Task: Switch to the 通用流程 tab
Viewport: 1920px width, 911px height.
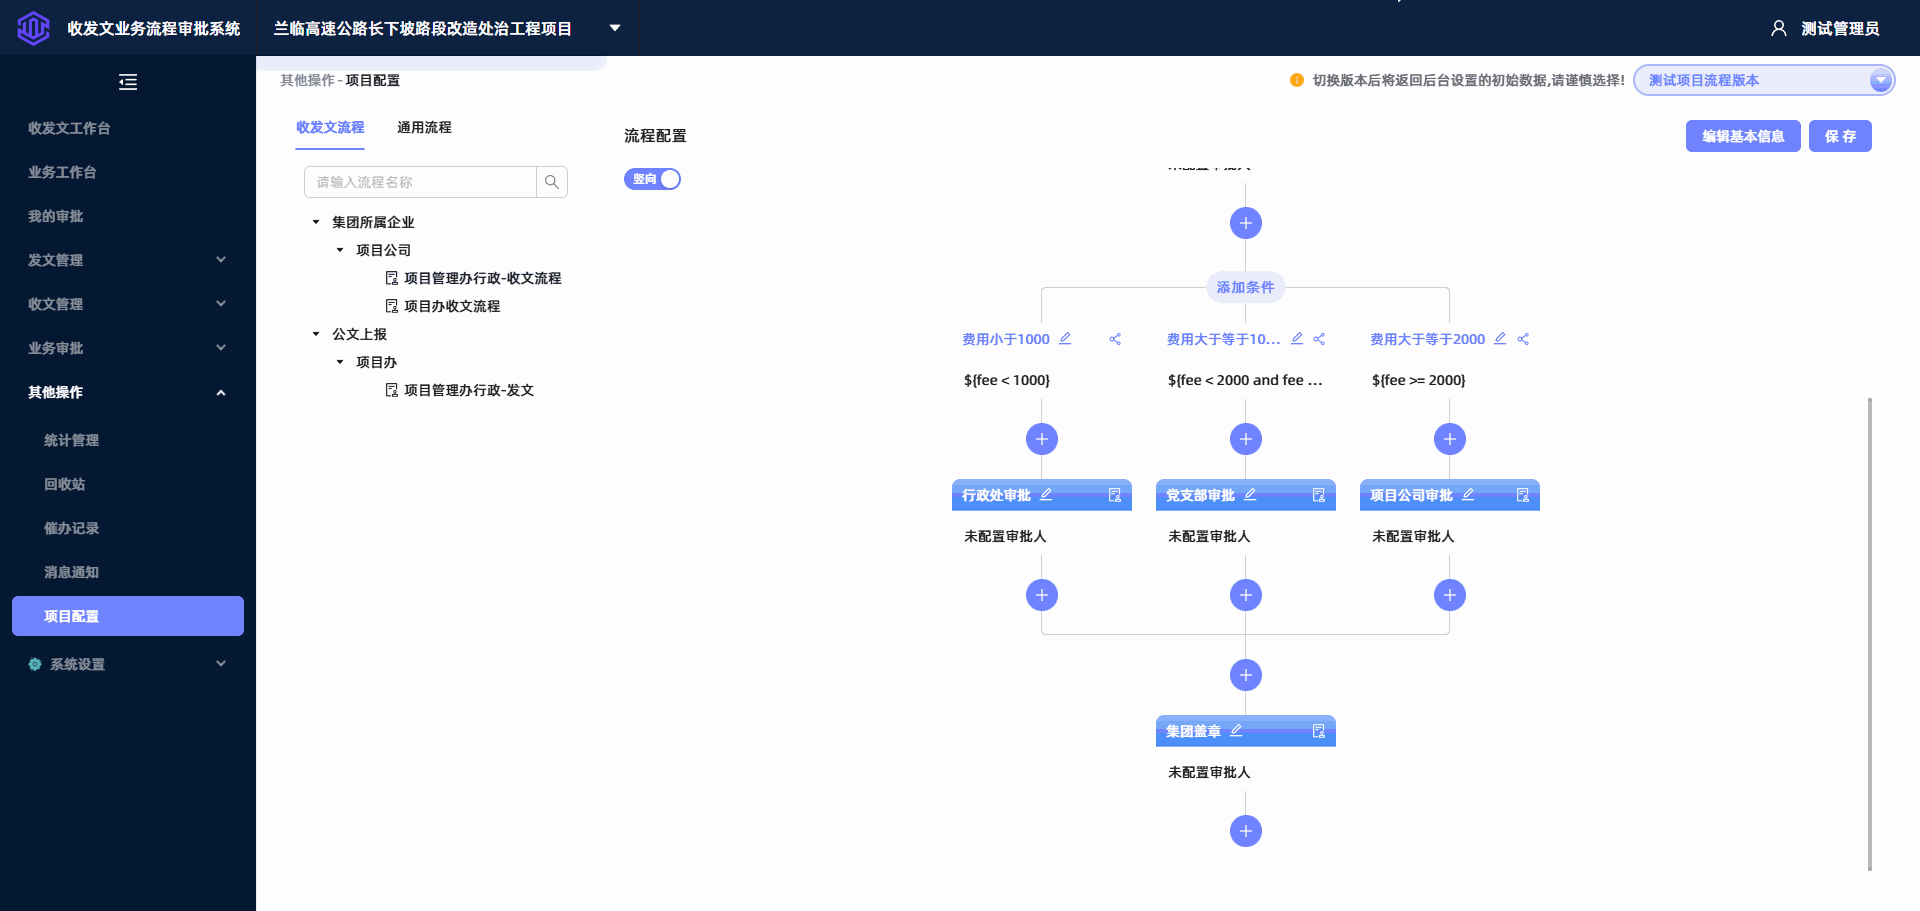Action: 423,128
